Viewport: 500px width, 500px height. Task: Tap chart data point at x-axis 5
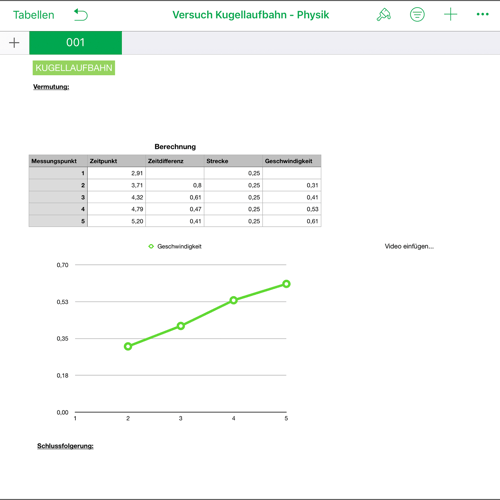tap(286, 284)
